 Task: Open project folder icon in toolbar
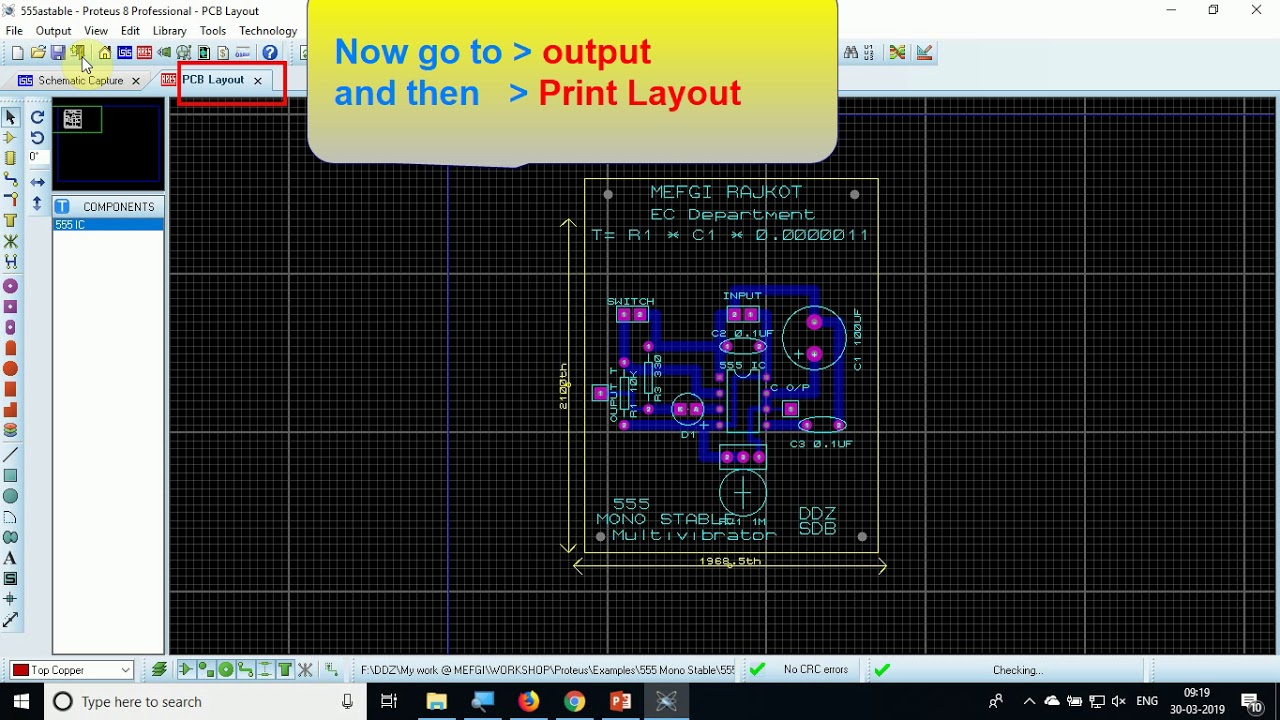click(38, 53)
